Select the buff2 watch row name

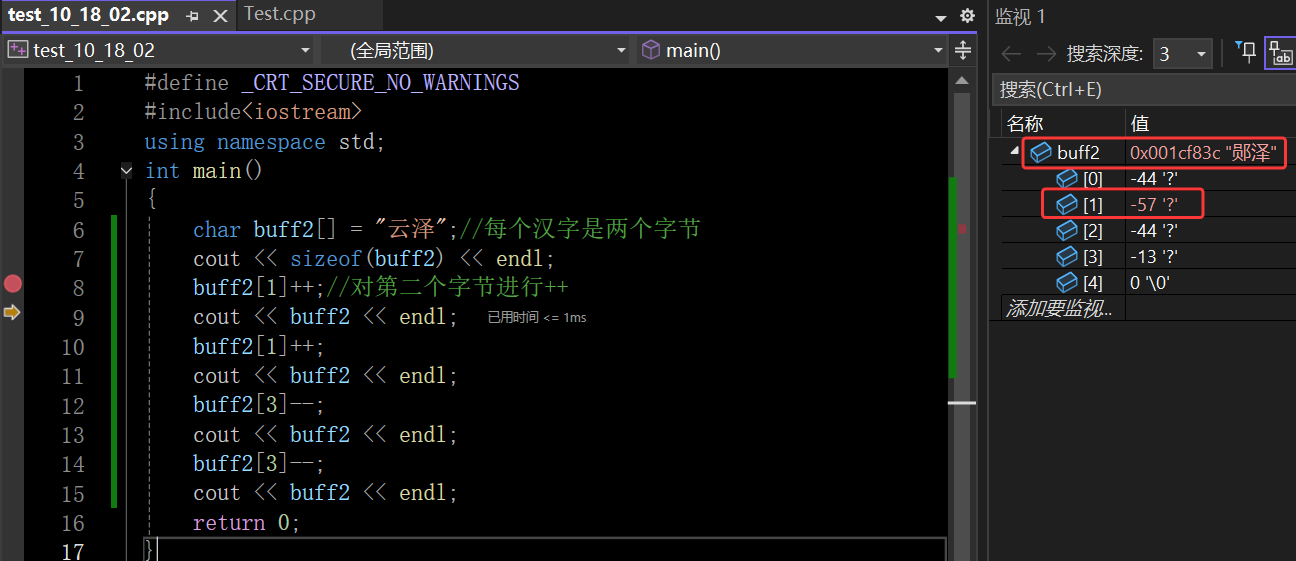1078,153
